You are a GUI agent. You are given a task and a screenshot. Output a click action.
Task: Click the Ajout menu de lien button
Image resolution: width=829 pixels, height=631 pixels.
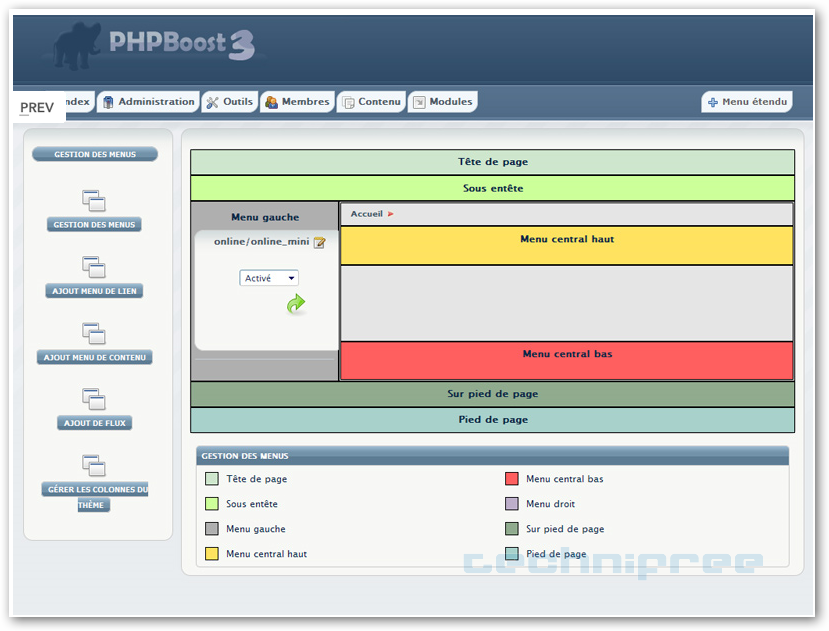94,291
